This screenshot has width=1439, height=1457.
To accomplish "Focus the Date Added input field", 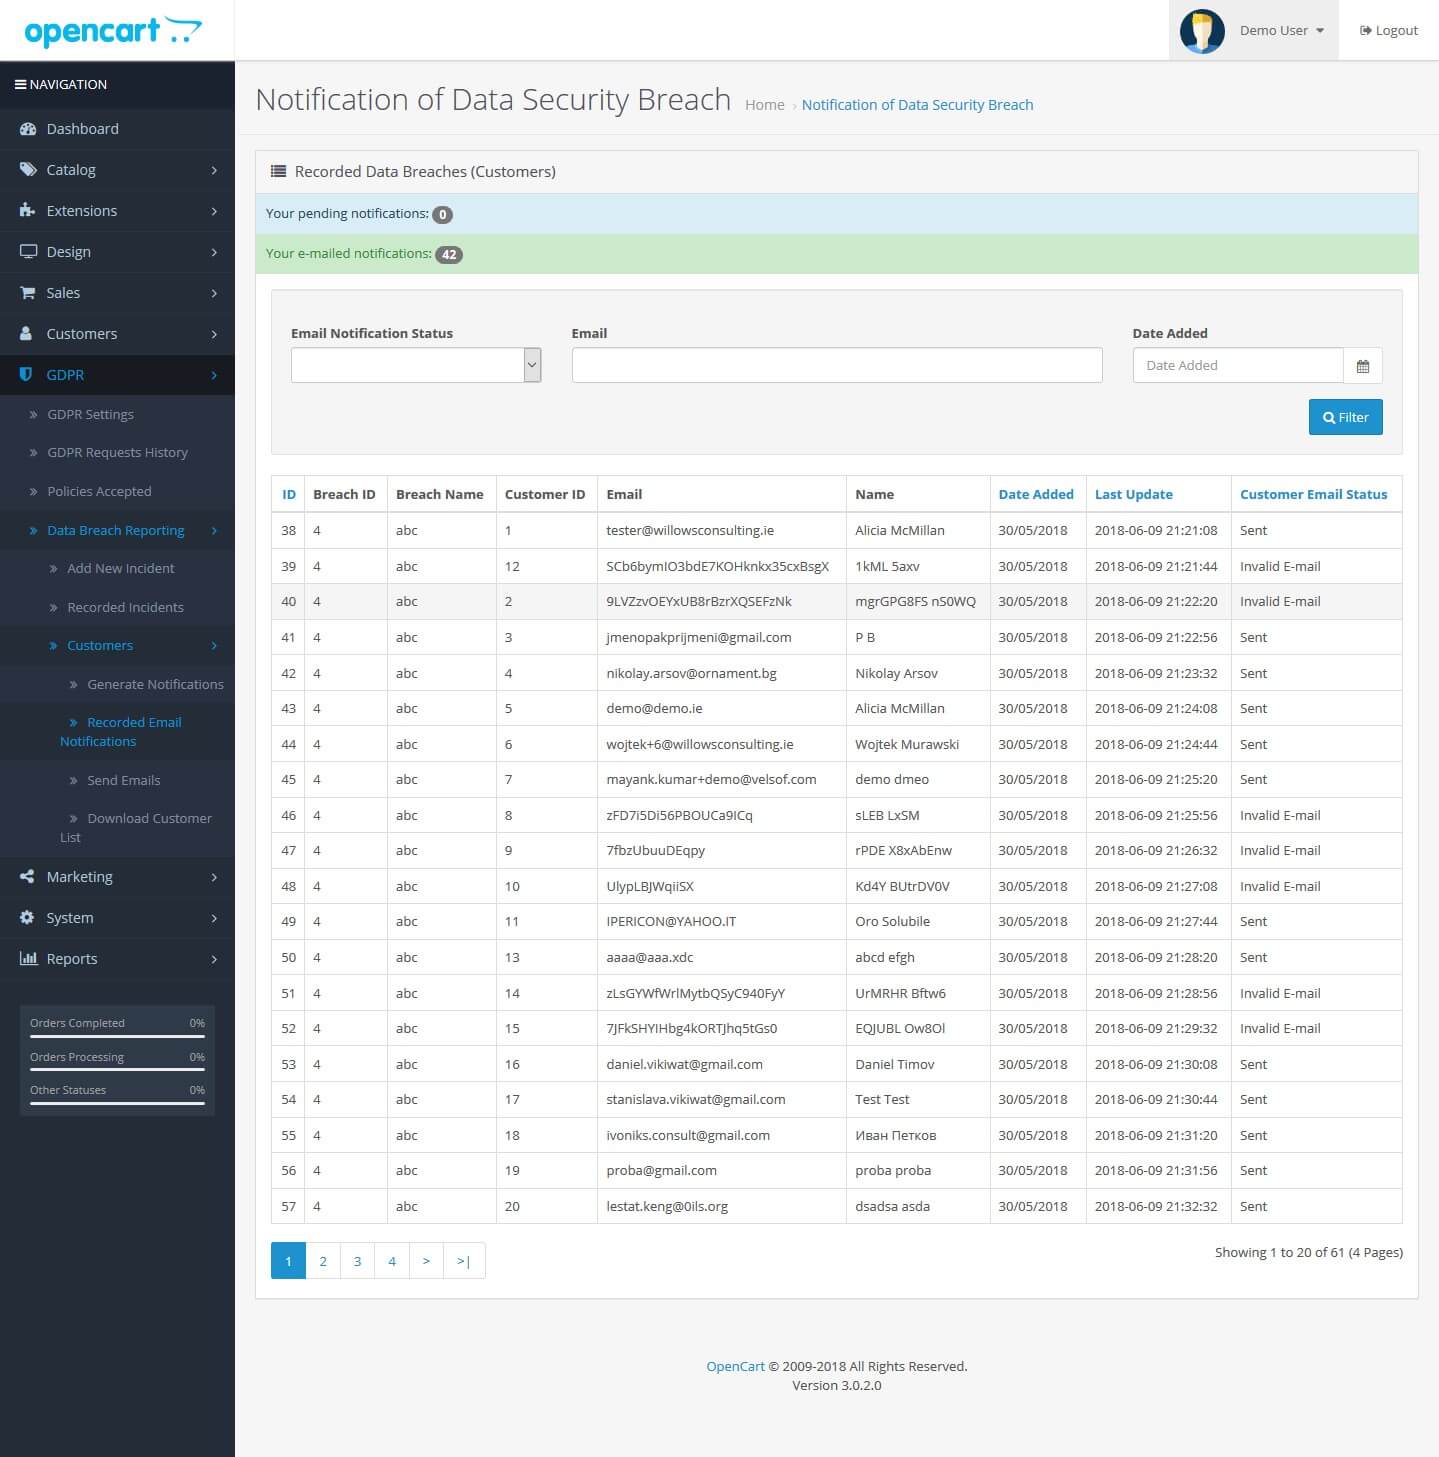I will click(1238, 366).
